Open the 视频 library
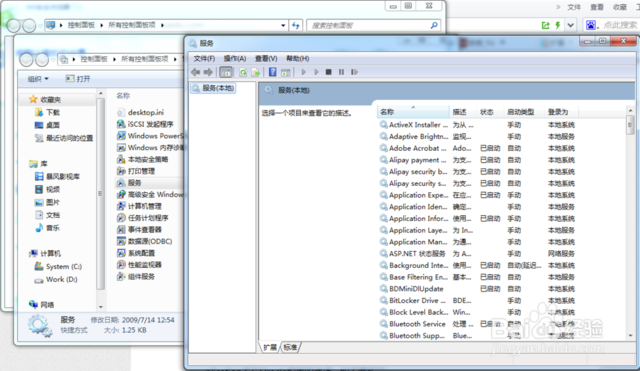 (47, 189)
